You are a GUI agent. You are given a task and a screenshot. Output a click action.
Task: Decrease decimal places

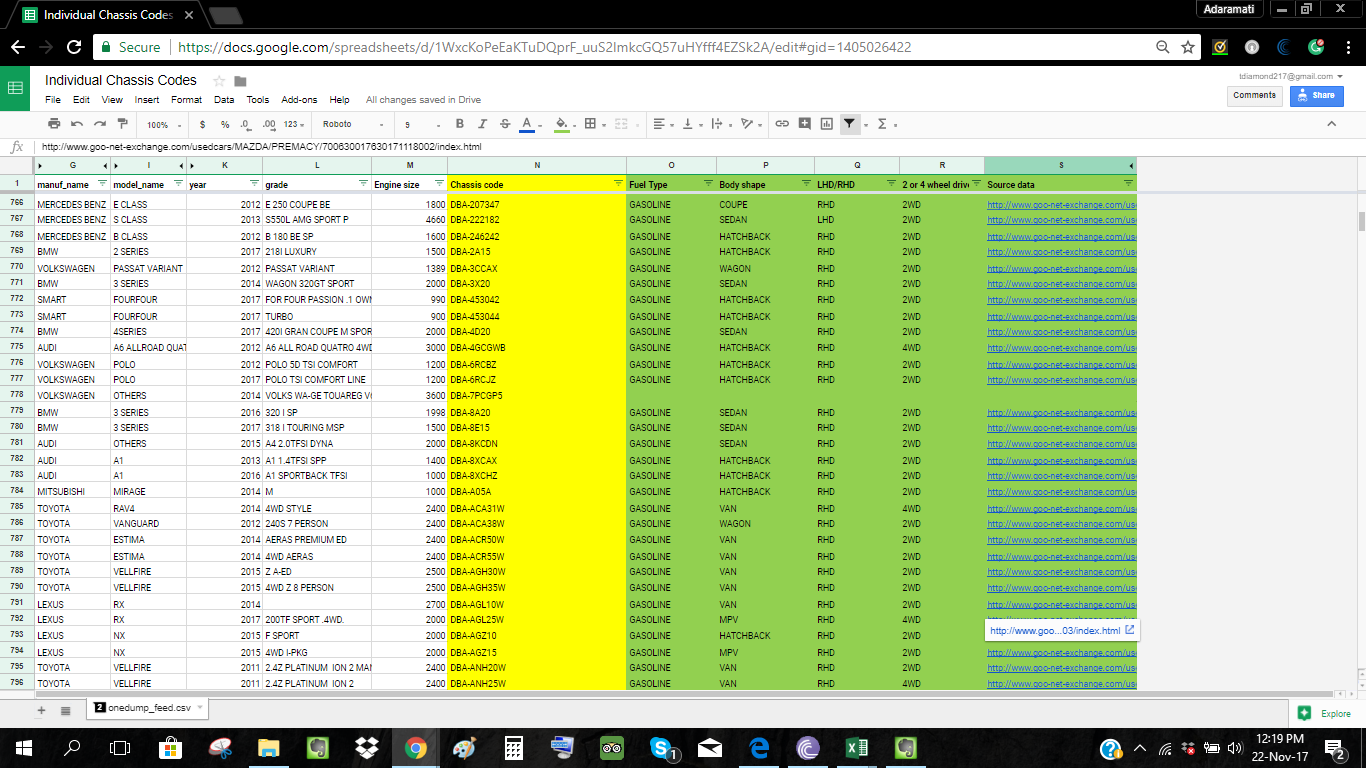click(x=247, y=124)
